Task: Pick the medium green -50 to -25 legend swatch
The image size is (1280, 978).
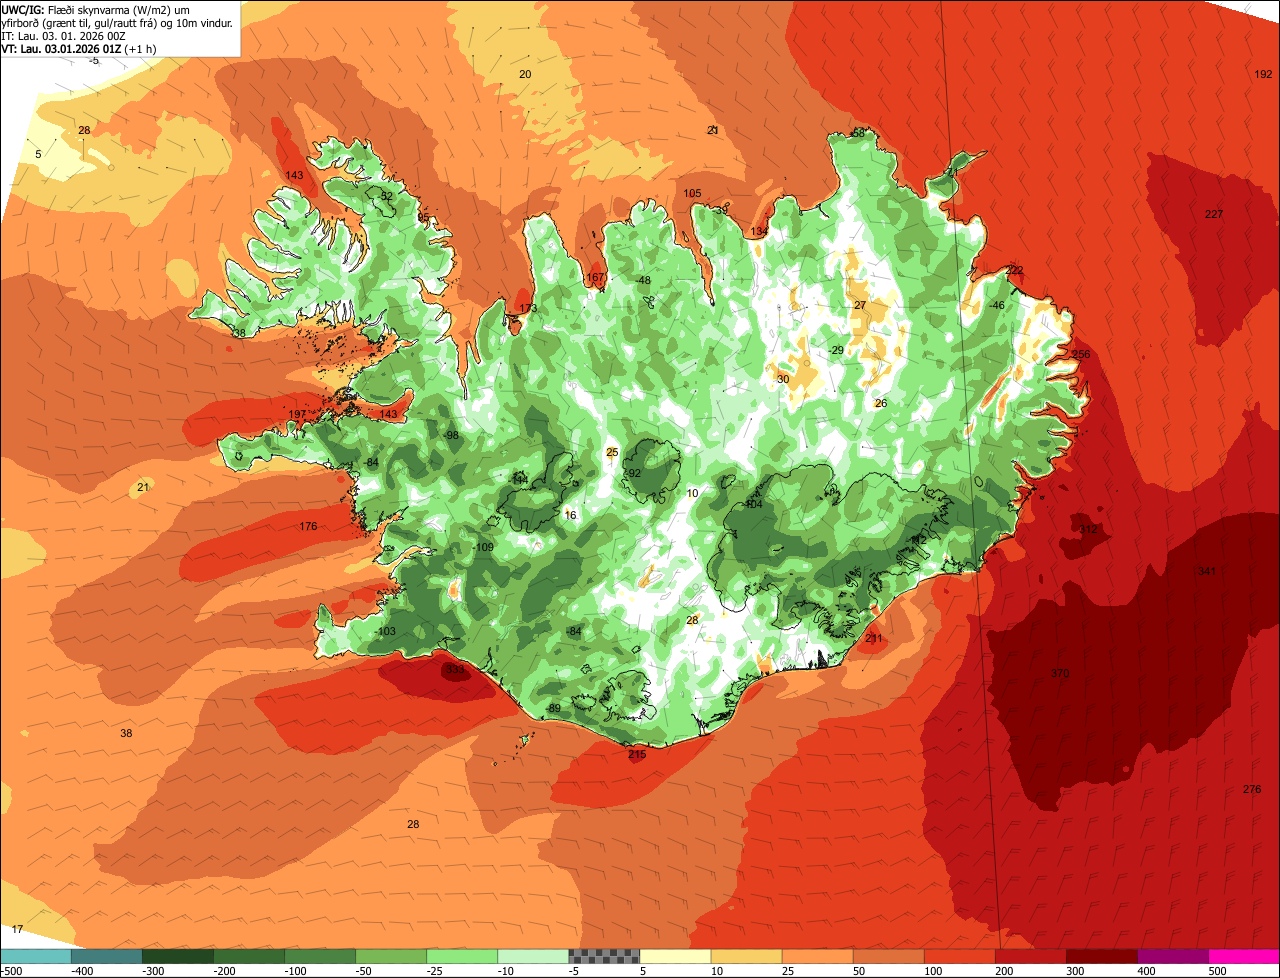Action: coord(391,956)
